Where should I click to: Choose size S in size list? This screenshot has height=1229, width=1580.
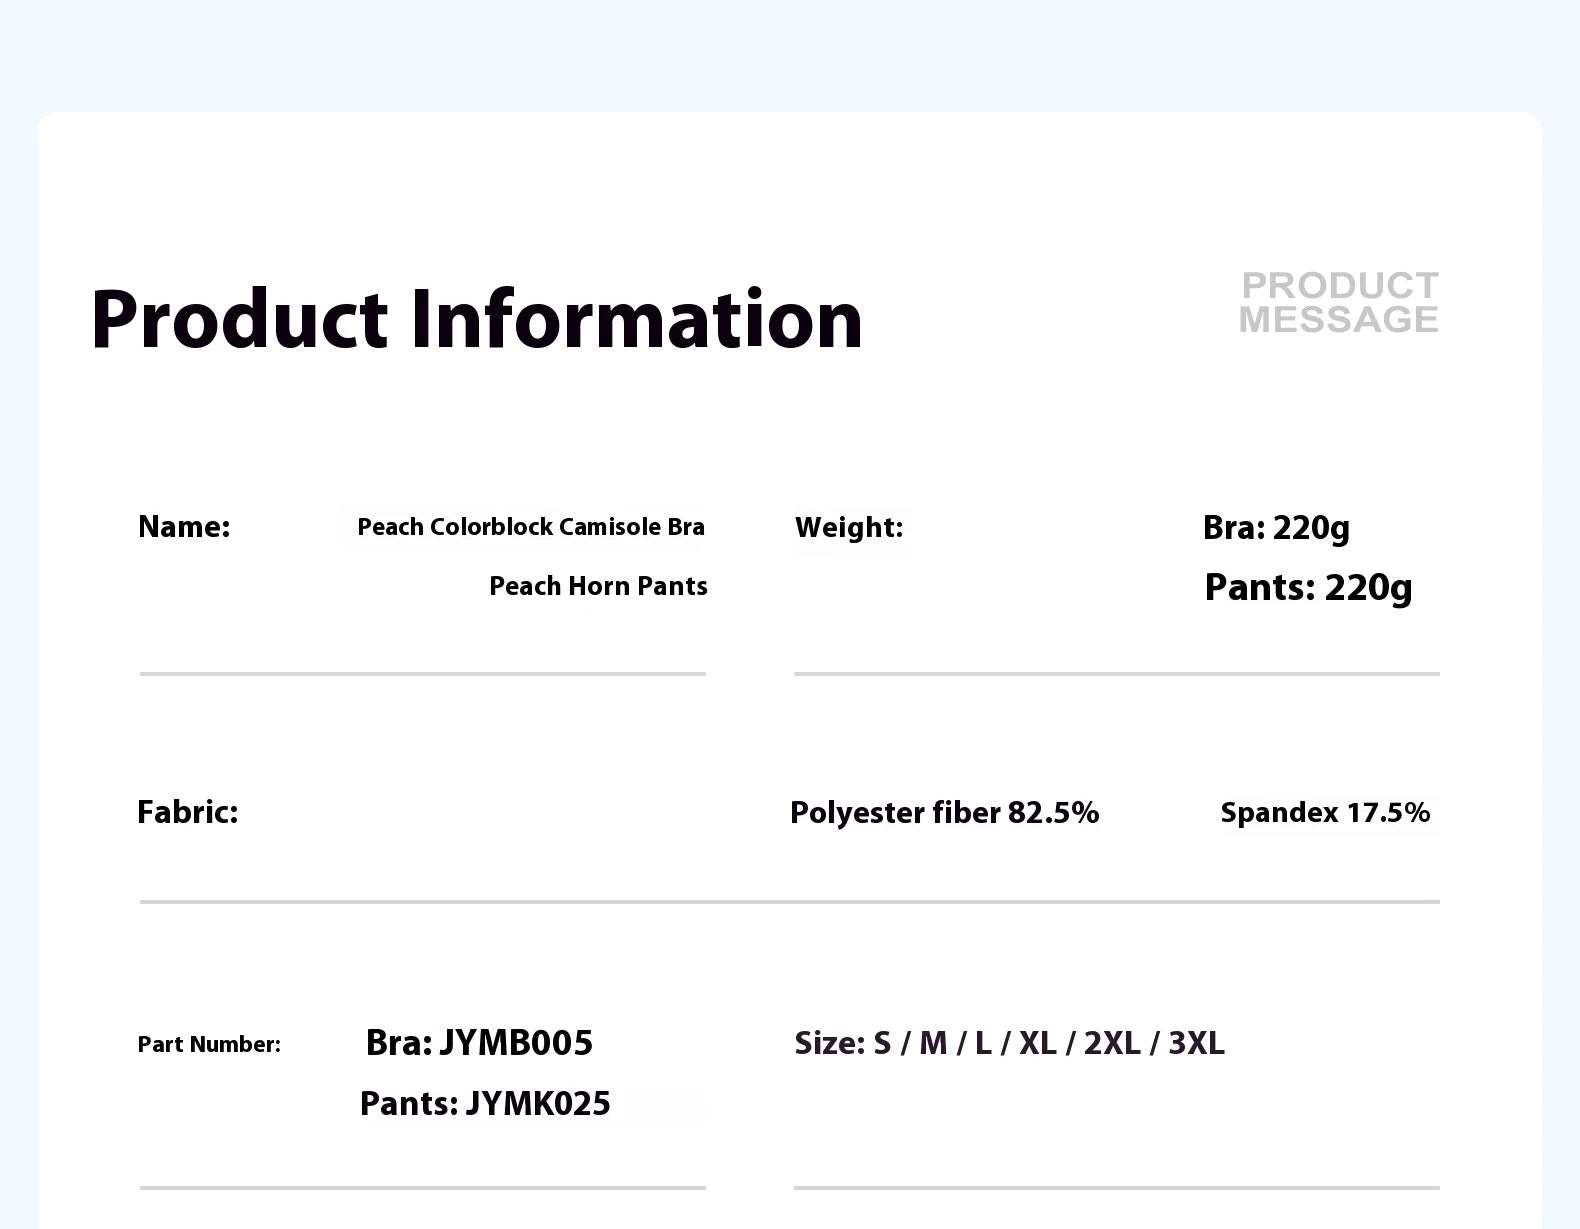(x=882, y=1043)
